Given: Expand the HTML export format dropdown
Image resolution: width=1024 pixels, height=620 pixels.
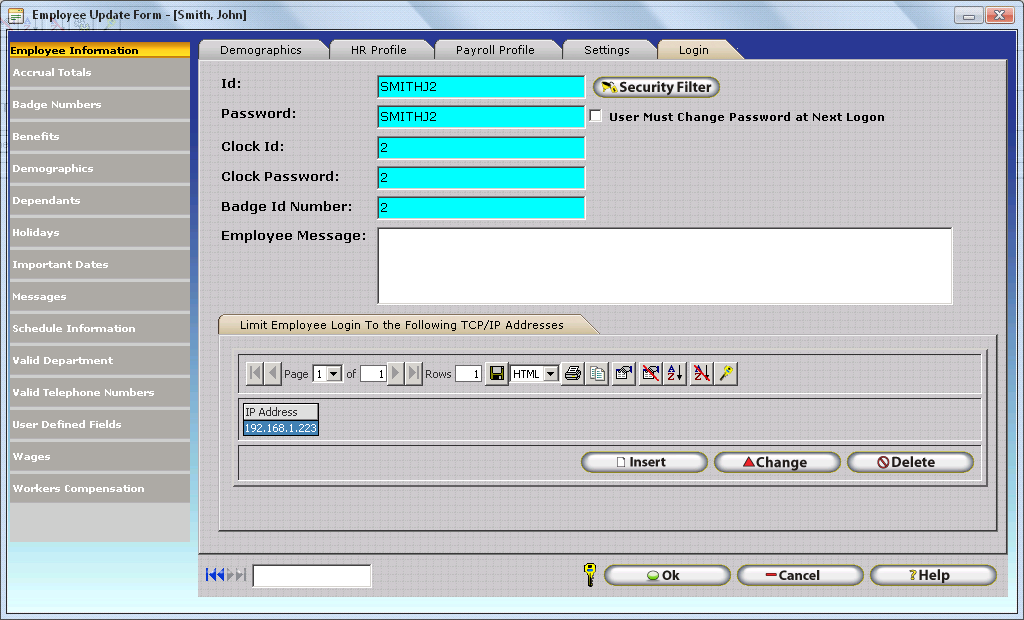Looking at the screenshot, I should coord(550,374).
